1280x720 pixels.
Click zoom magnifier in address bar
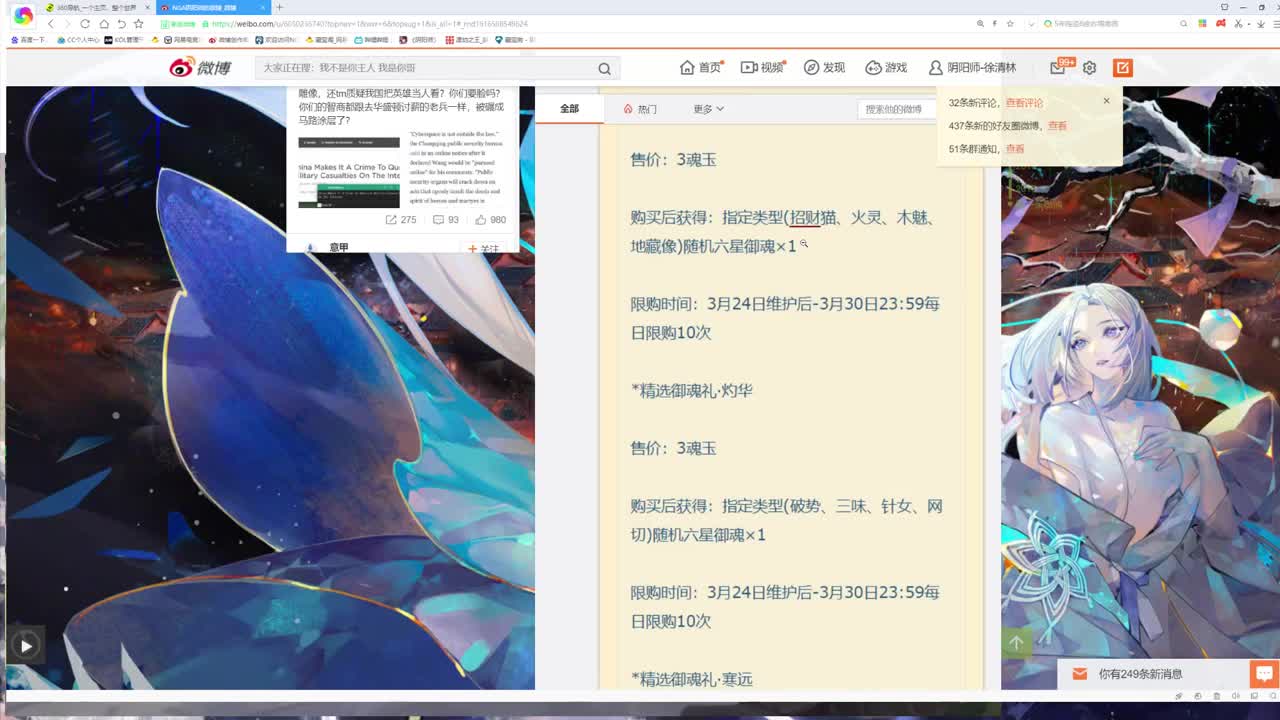pyautogui.click(x=980, y=23)
